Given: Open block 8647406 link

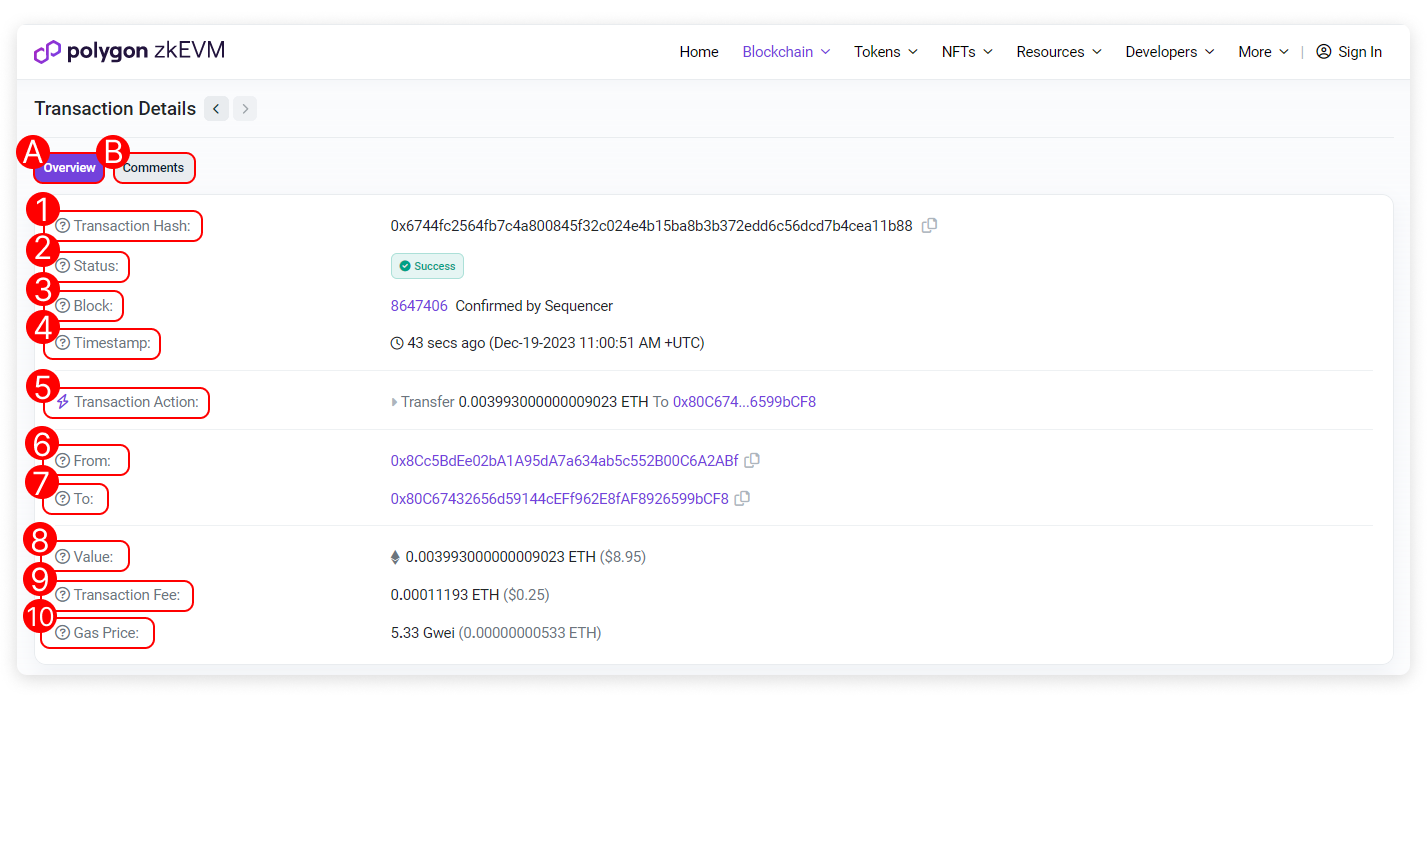Looking at the screenshot, I should pos(419,306).
